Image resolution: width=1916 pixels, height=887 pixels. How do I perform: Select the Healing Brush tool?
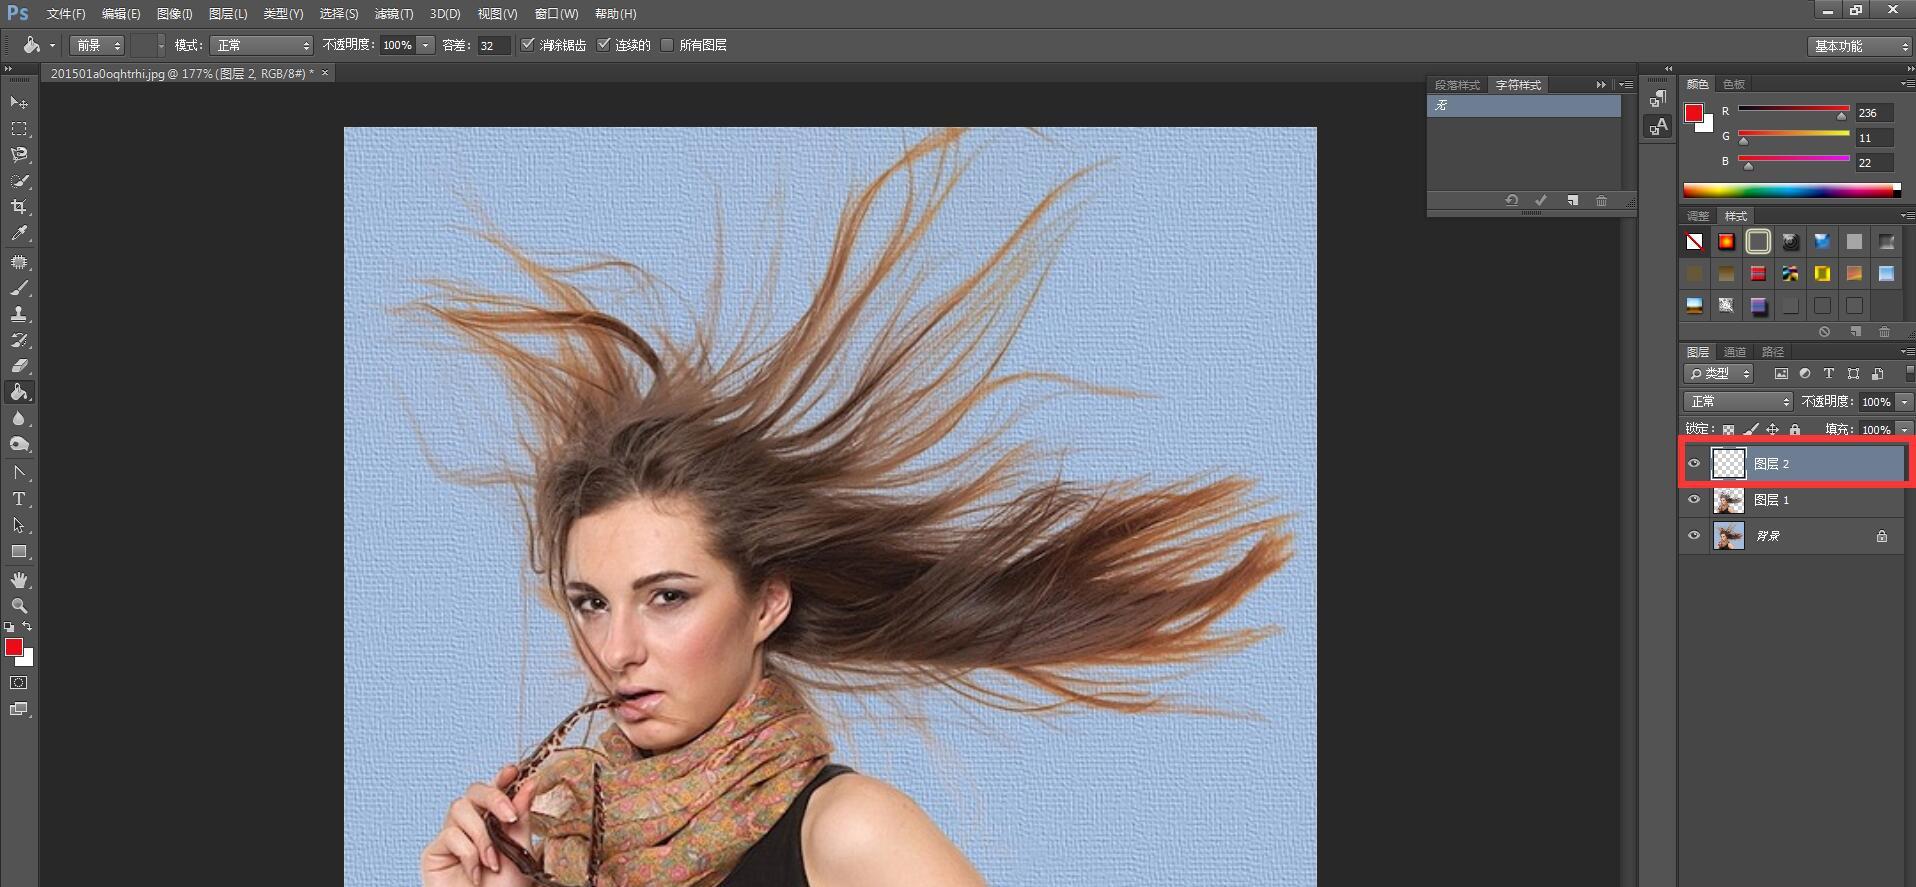pos(19,262)
